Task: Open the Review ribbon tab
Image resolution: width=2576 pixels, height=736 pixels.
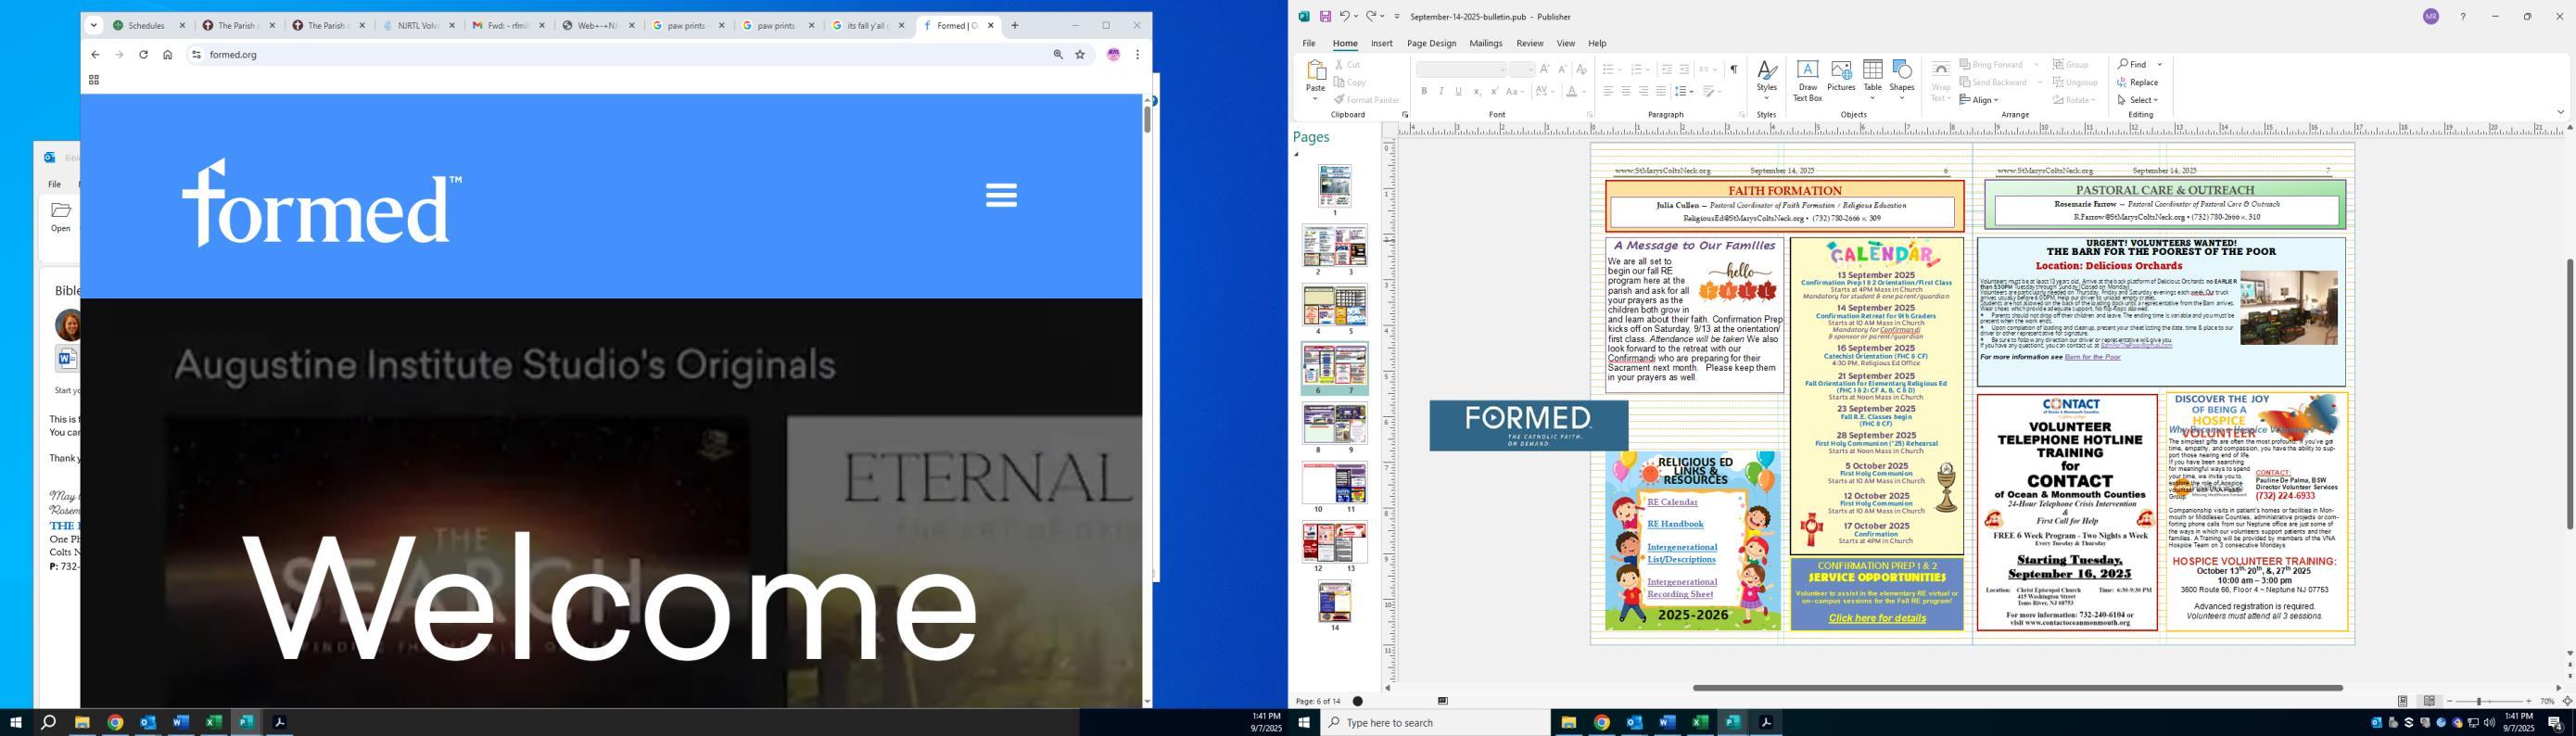Action: pos(1530,44)
